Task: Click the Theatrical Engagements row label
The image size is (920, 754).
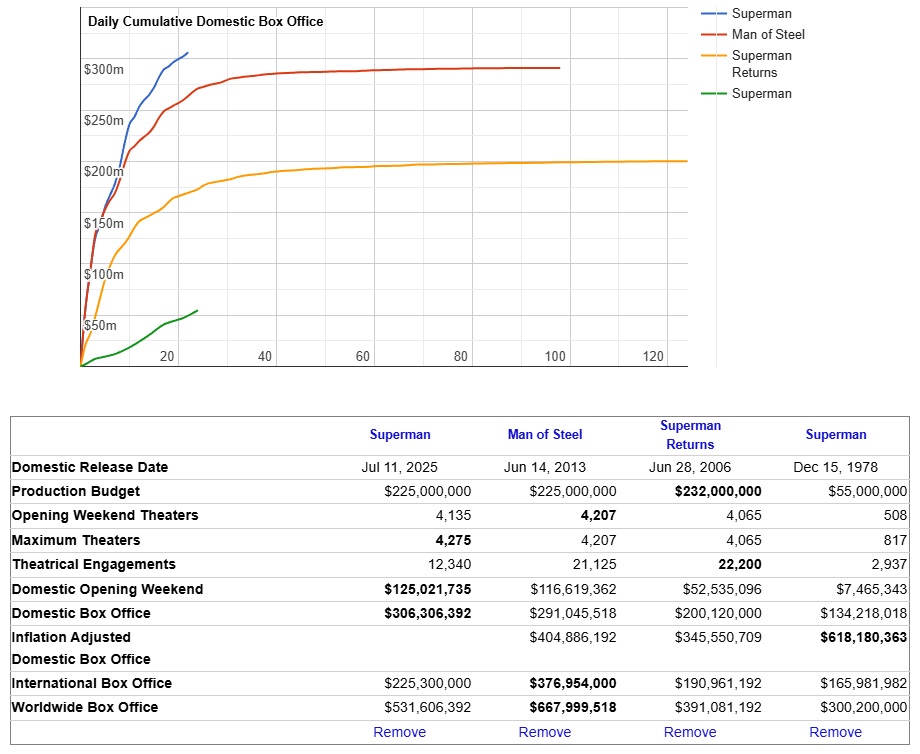Action: (x=94, y=564)
